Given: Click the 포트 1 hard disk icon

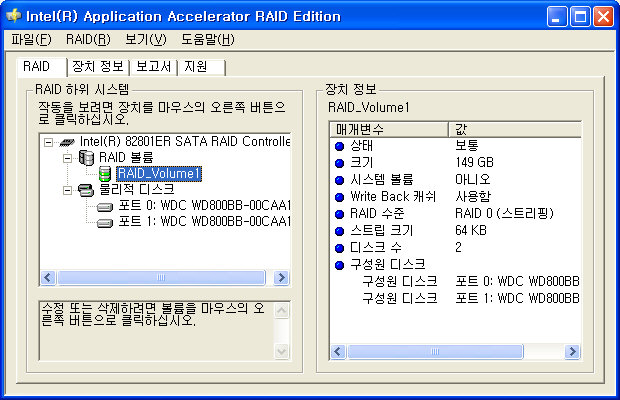Looking at the screenshot, I should coord(105,223).
